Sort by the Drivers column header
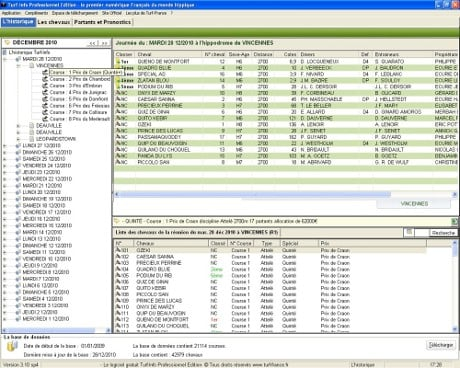This screenshot has width=460, height=368. [x=329, y=54]
